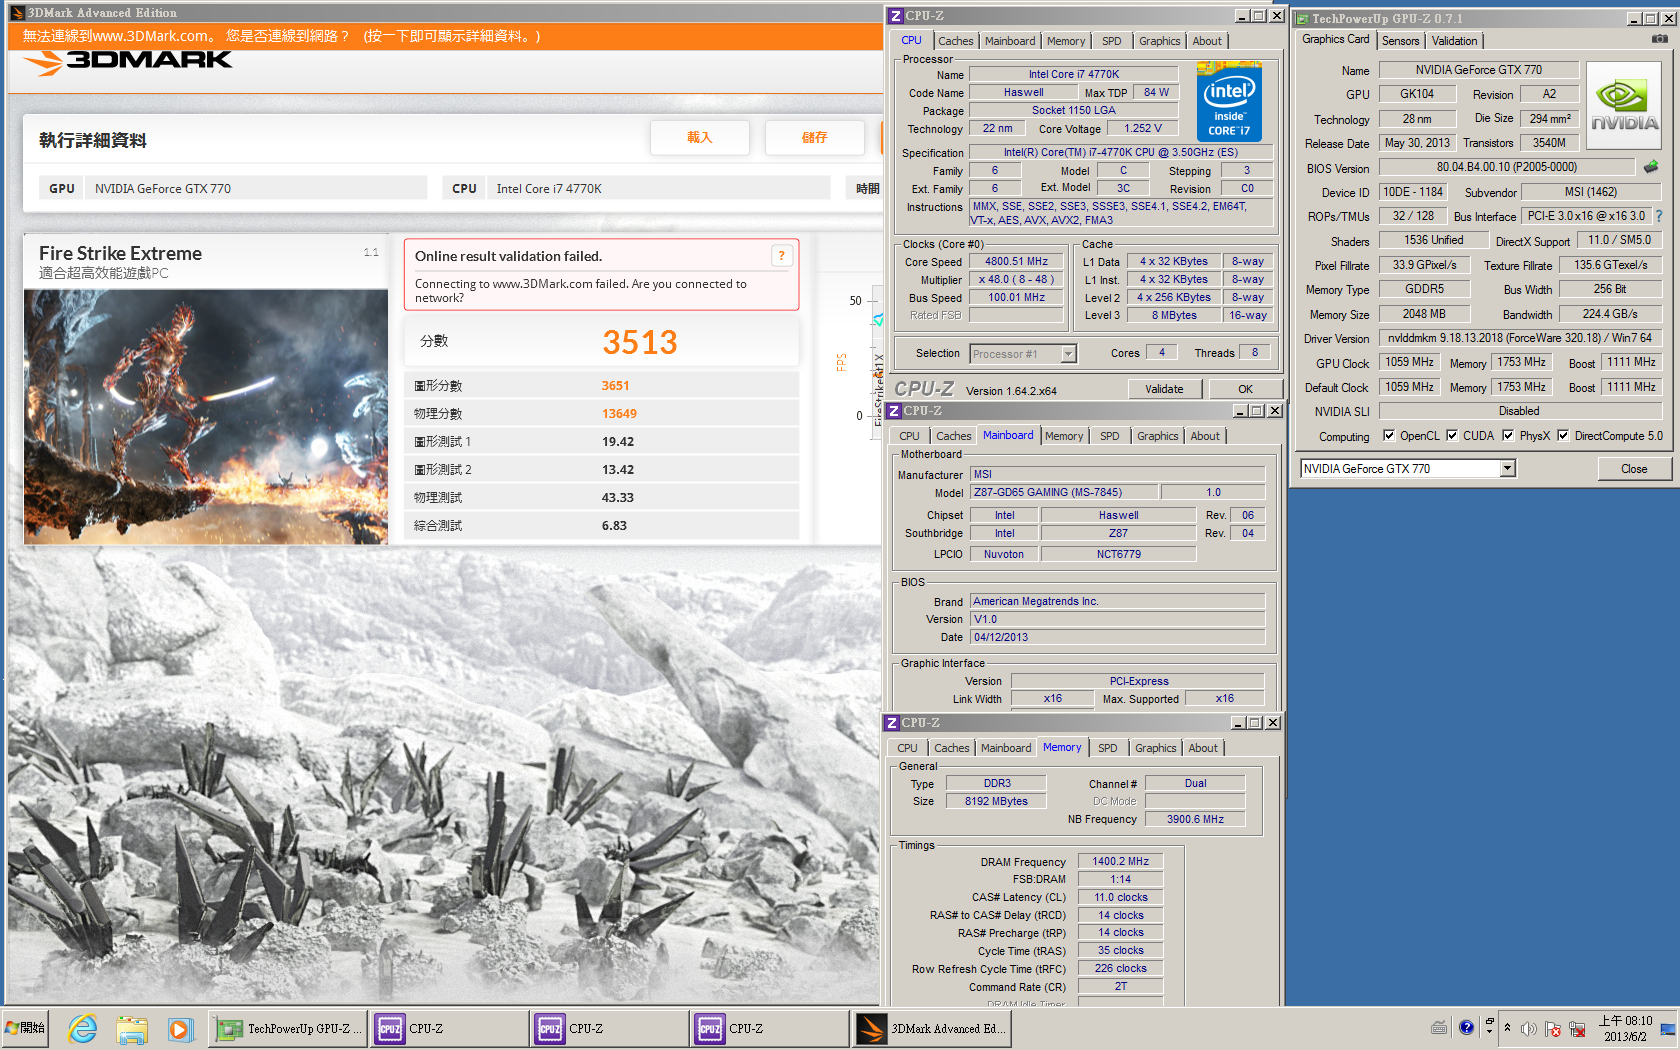Click the 3DMark title bar app icon

pyautogui.click(x=17, y=13)
